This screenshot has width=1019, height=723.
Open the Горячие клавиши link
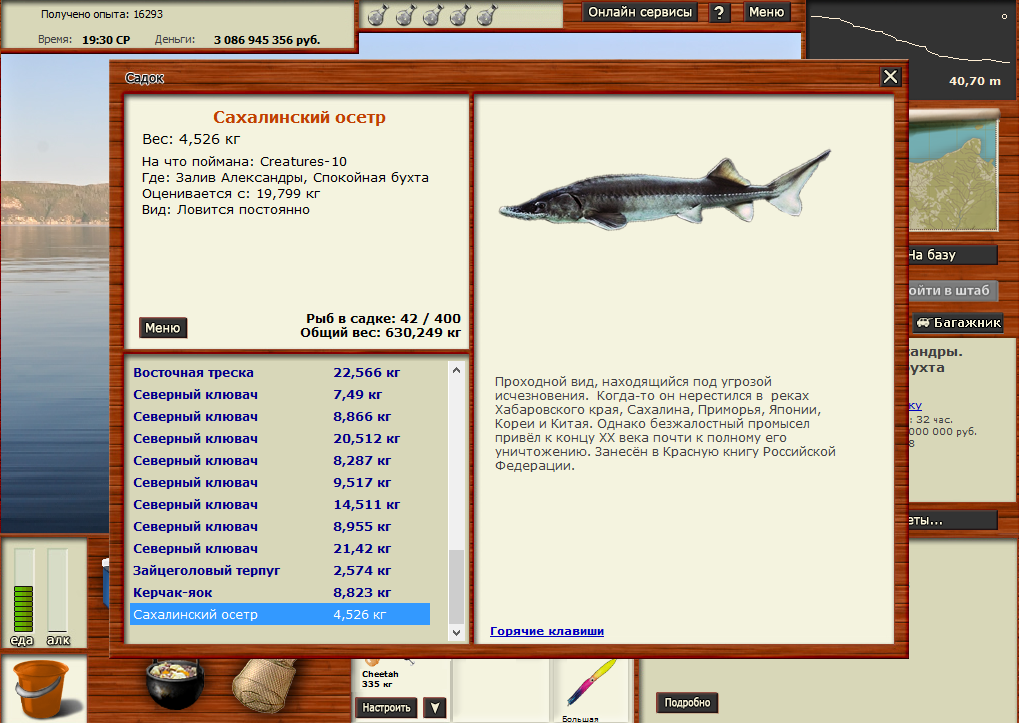click(x=547, y=631)
